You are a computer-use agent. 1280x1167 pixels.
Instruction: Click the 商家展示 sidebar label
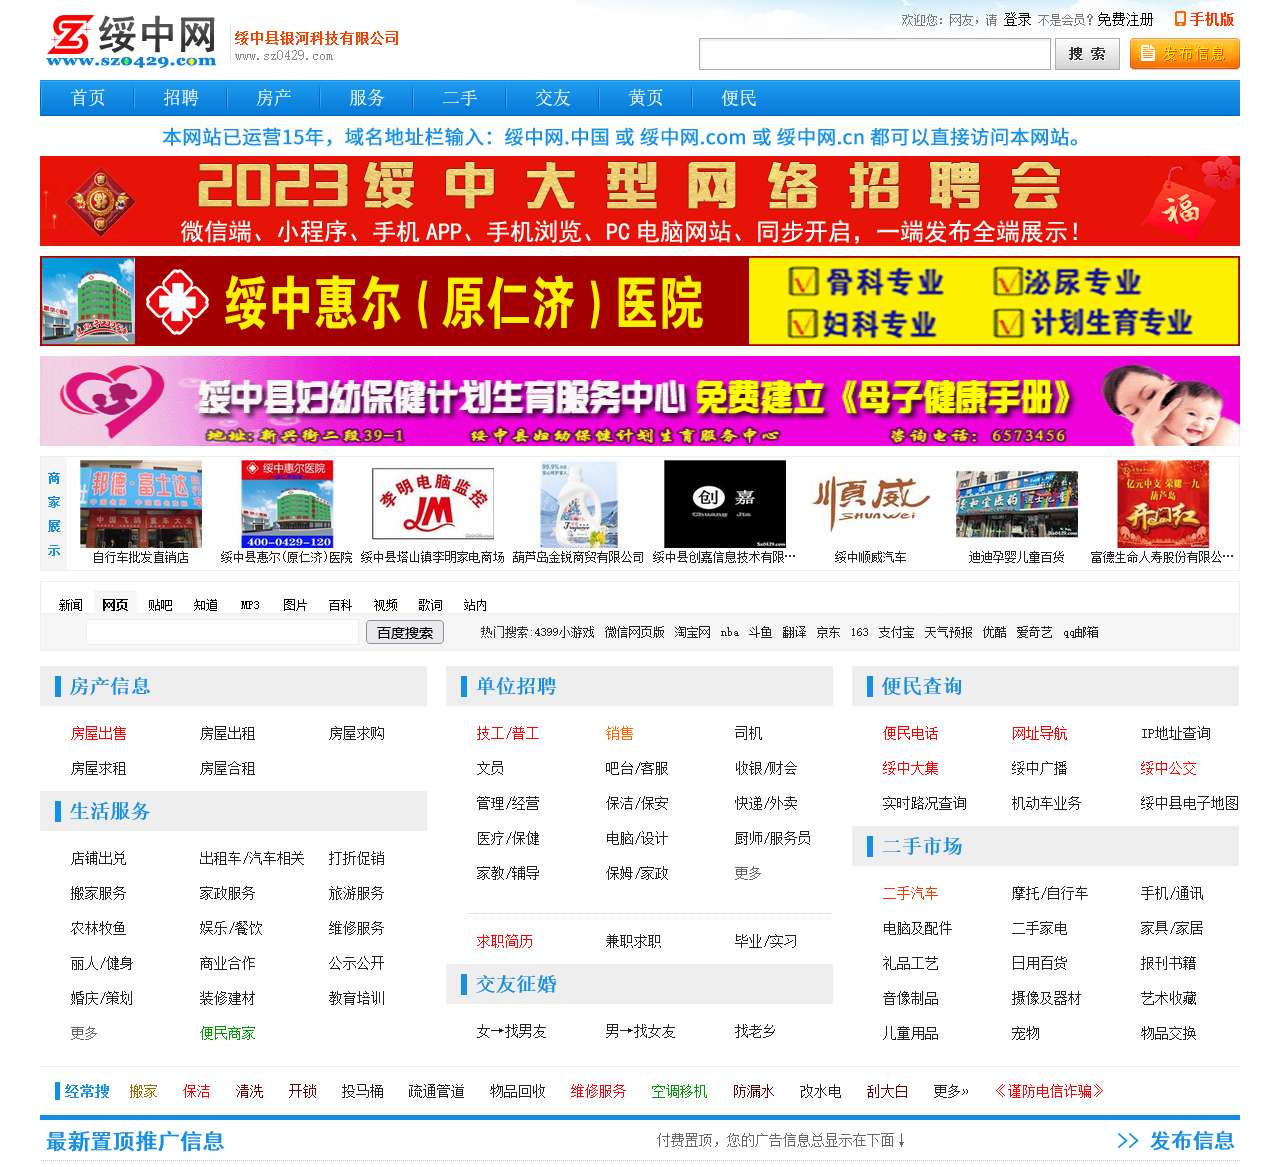53,513
